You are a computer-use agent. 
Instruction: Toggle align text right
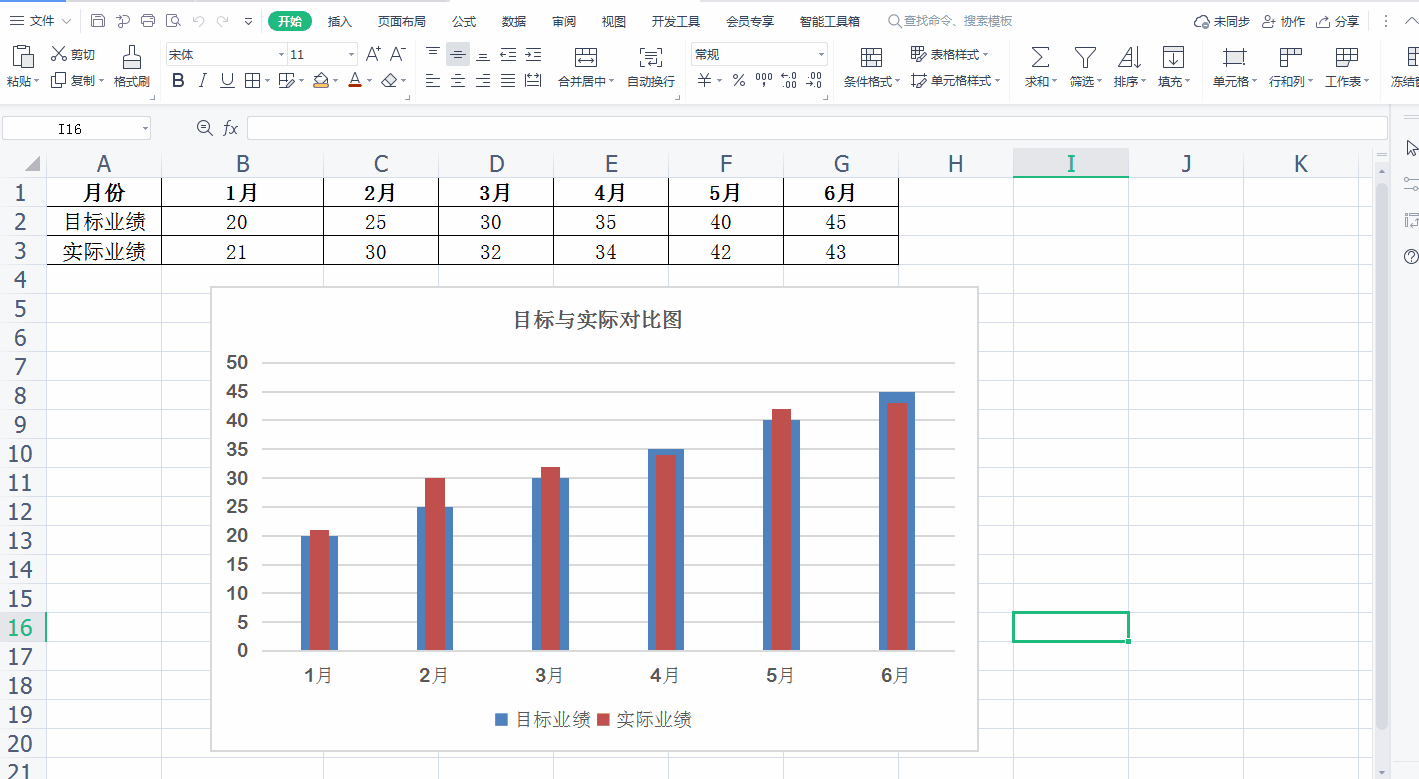482,80
